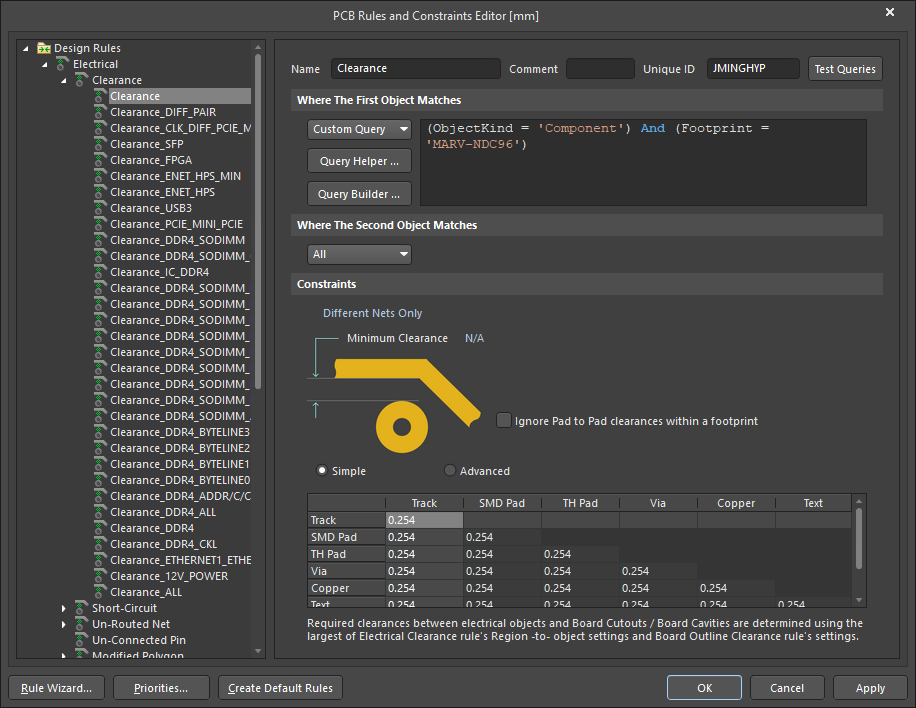Click the tree scroll-down arrow
Image resolution: width=916 pixels, height=708 pixels.
pos(258,651)
